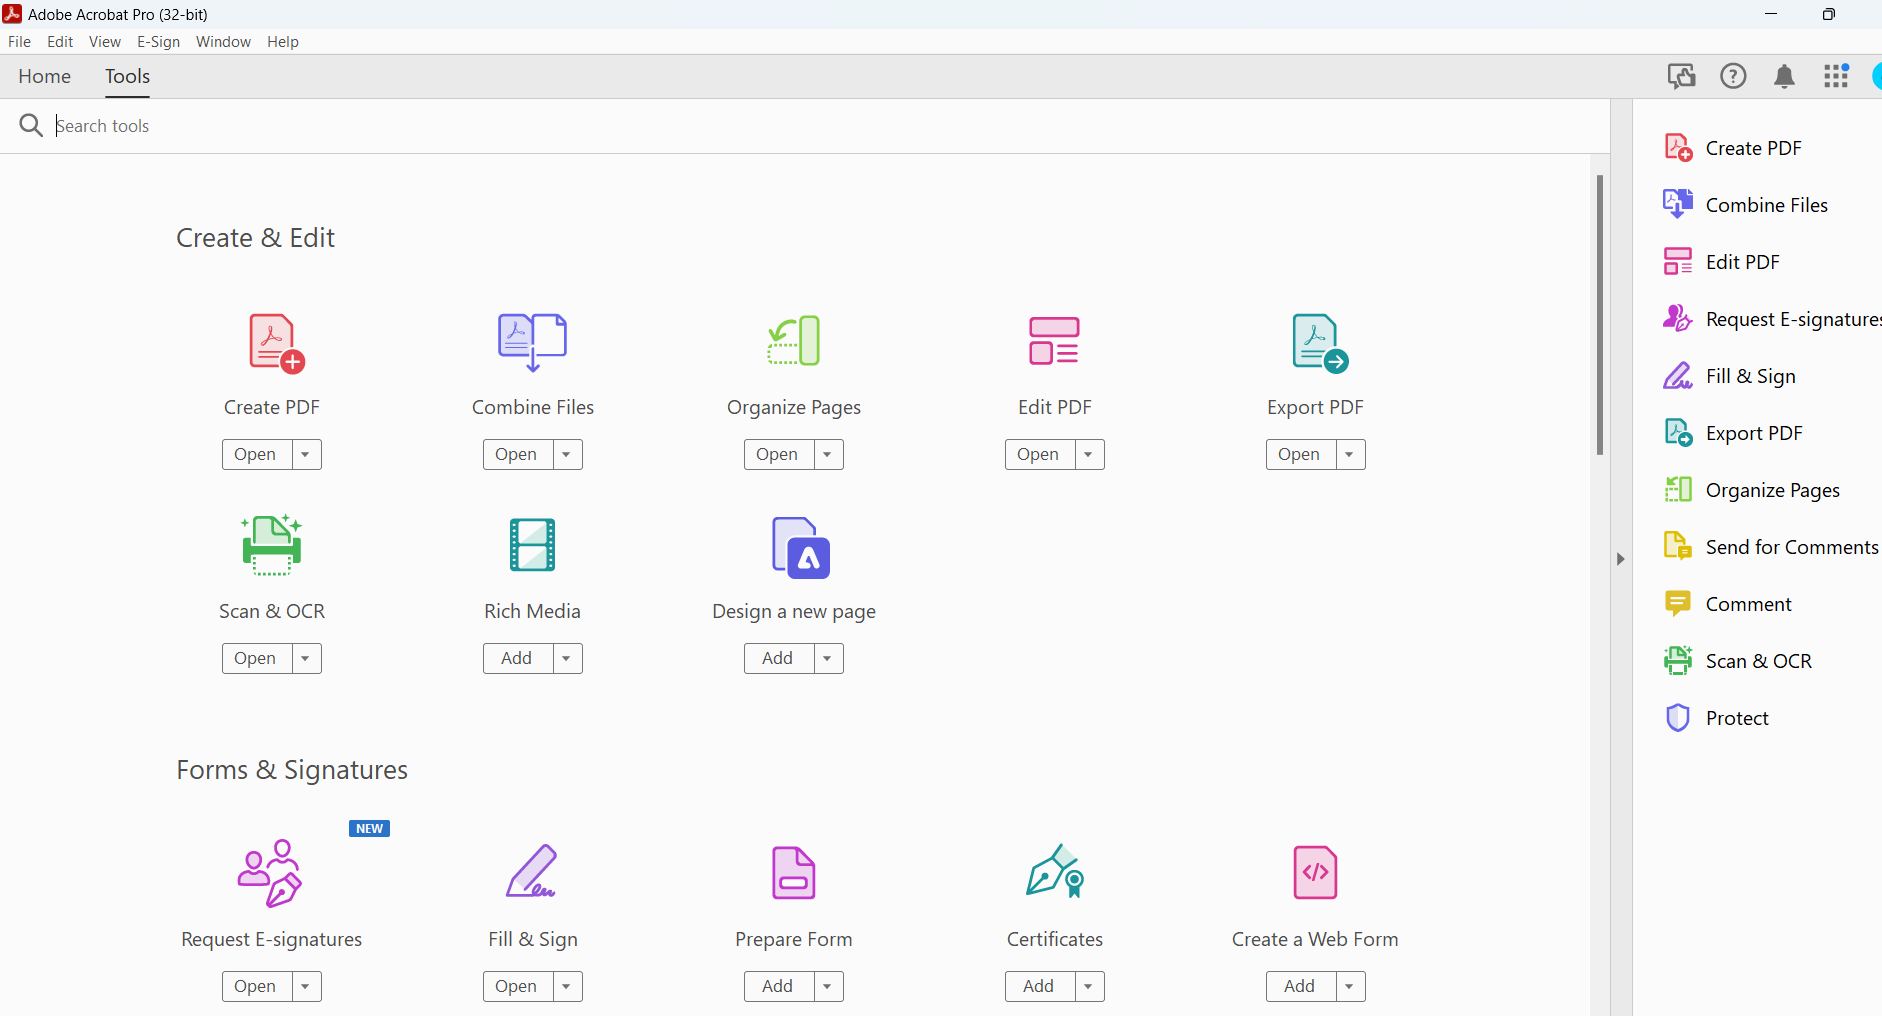Expand dropdown arrow next to Edit PDF Open
Viewport: 1882px width, 1016px height.
point(1089,454)
